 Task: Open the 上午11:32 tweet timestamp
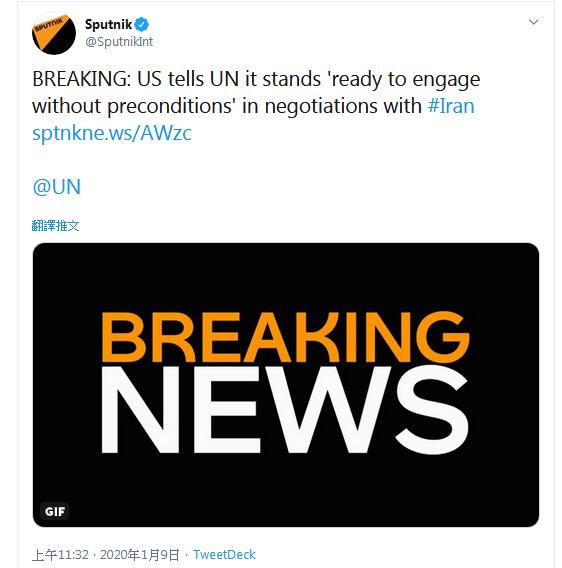(60, 554)
